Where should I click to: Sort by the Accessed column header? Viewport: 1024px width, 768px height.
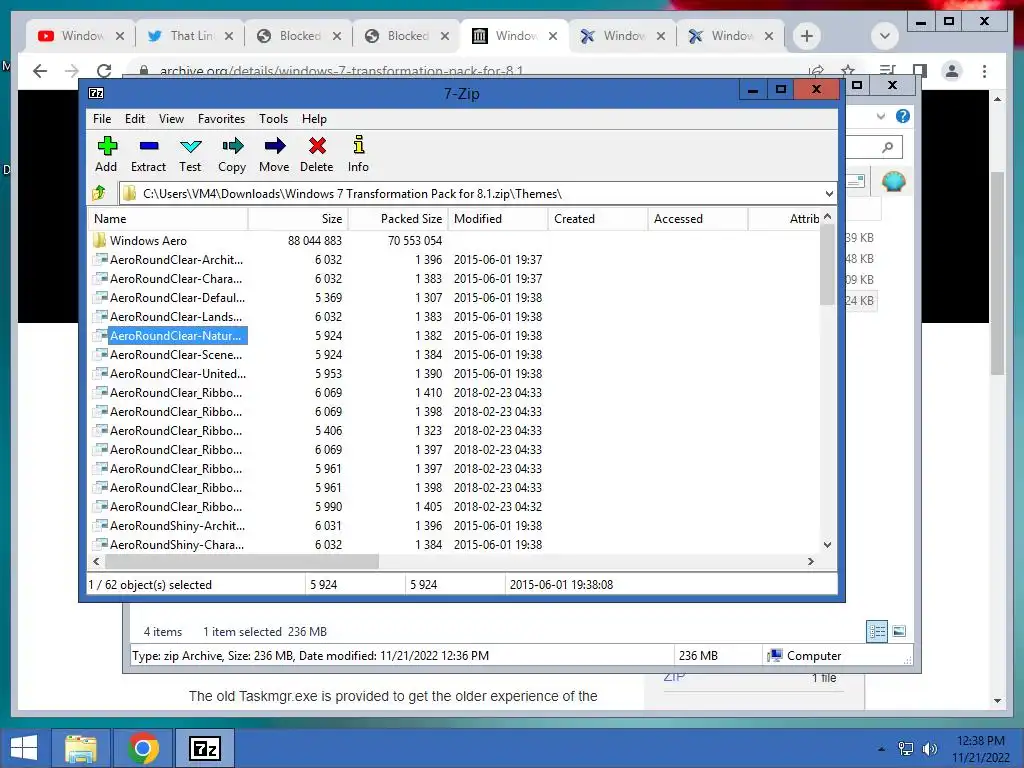click(697, 219)
